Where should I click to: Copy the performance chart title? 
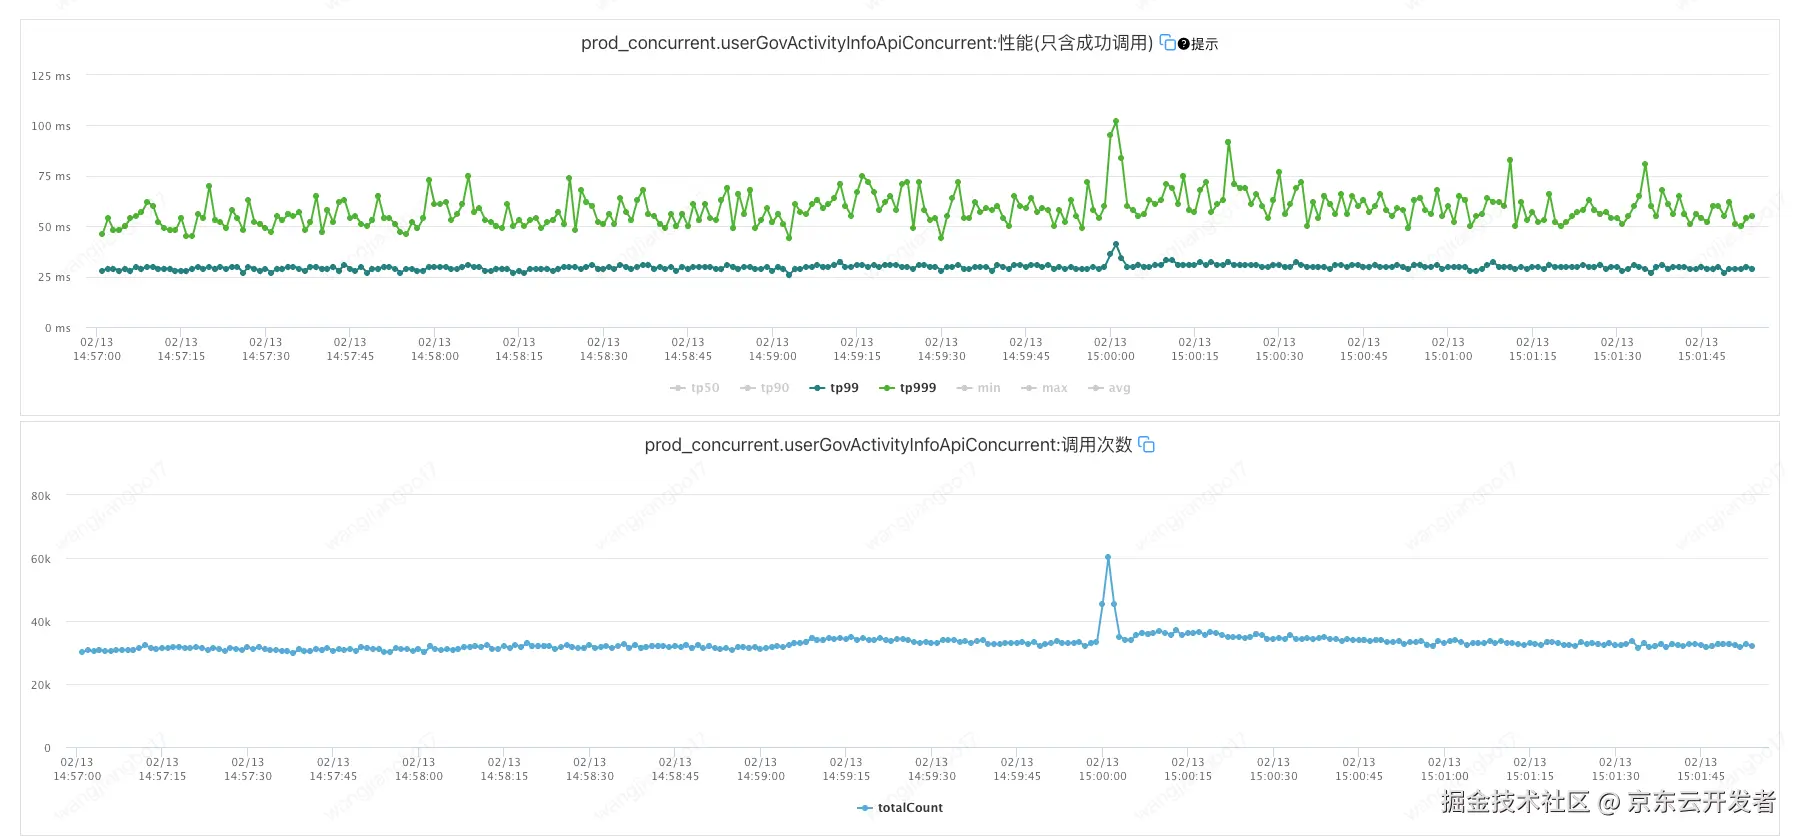pyautogui.click(x=1167, y=43)
